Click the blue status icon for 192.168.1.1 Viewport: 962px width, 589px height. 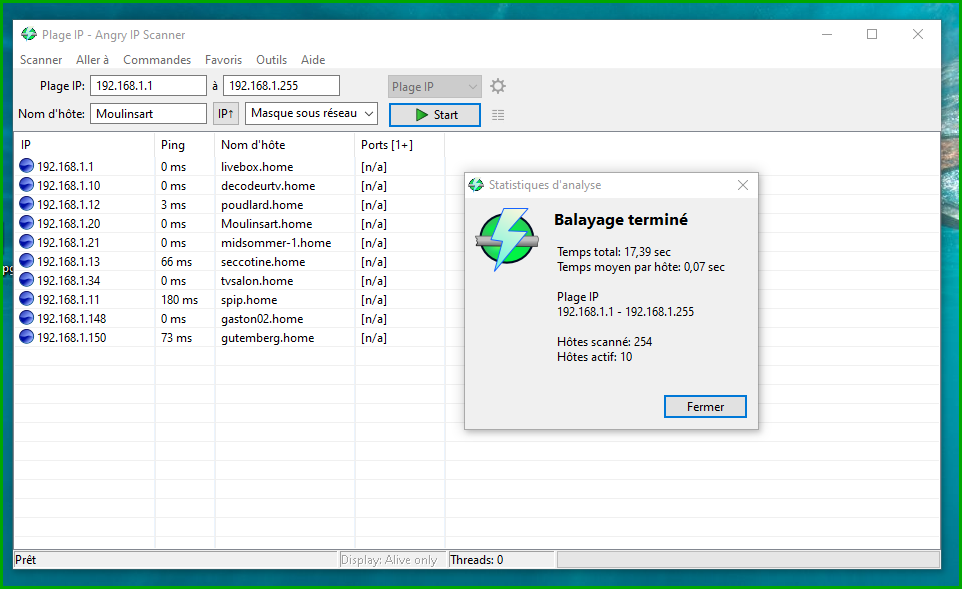point(27,167)
